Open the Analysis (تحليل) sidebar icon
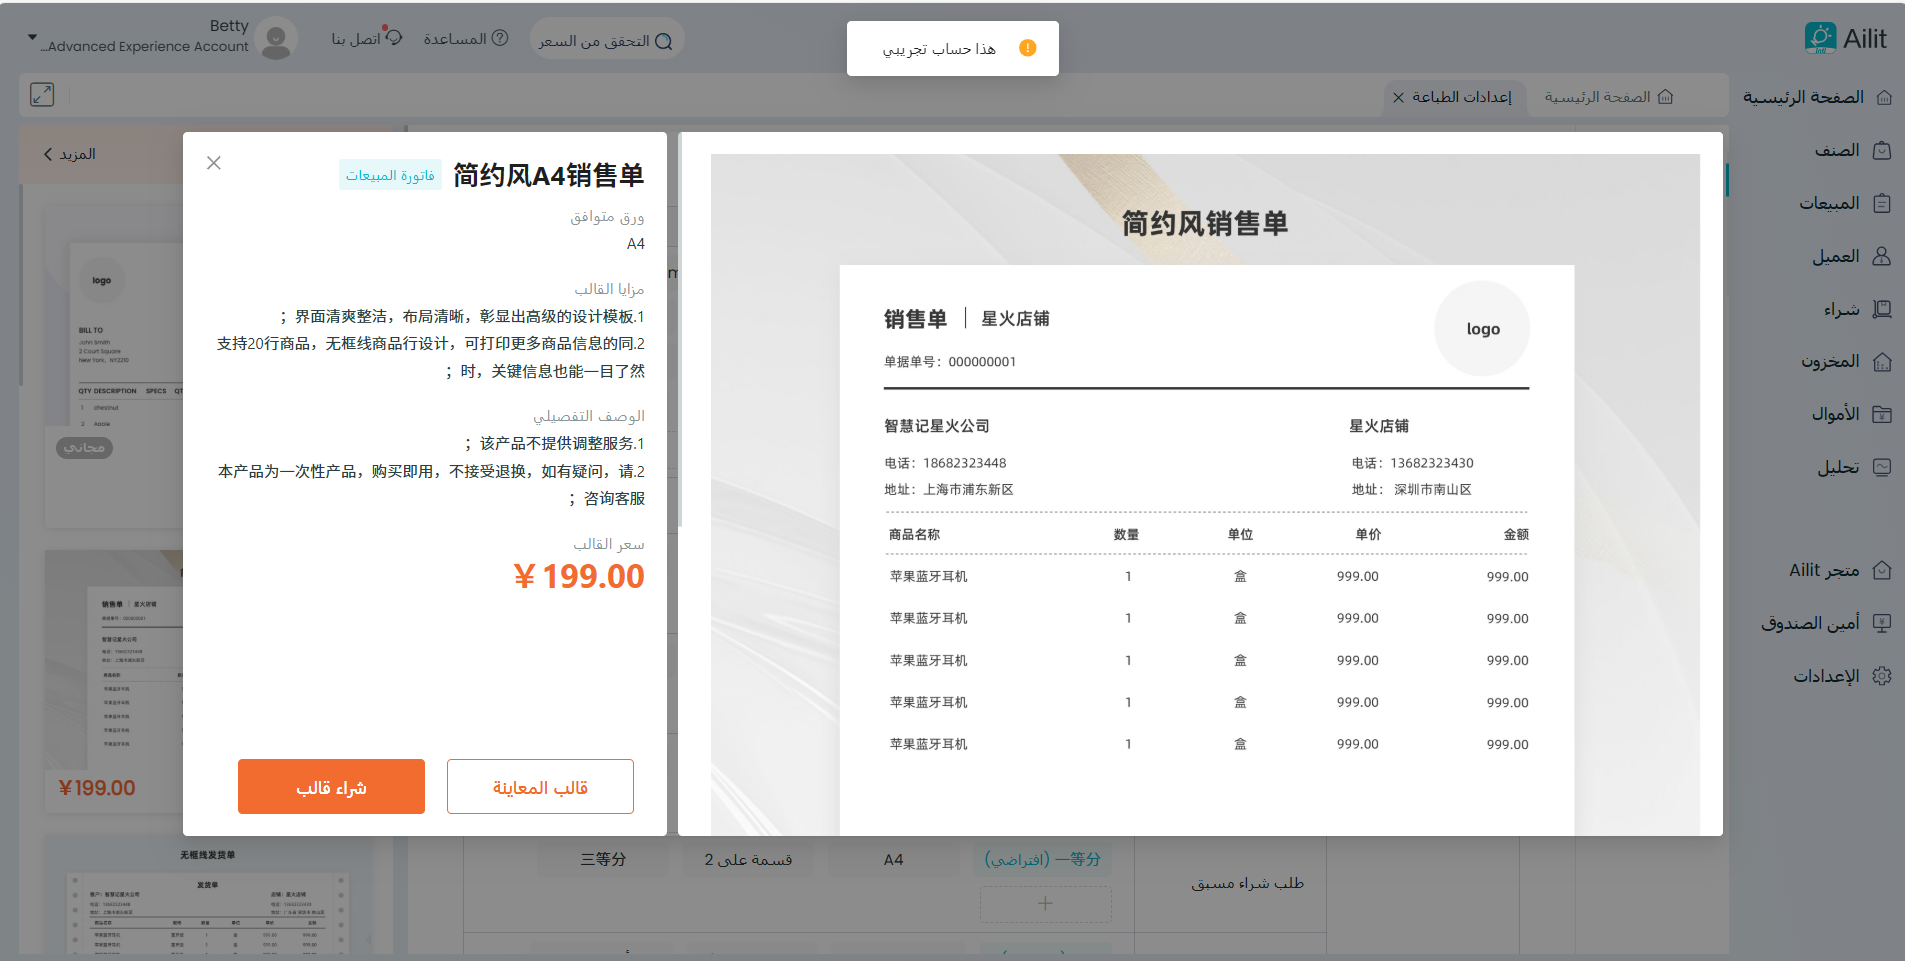 [1881, 467]
